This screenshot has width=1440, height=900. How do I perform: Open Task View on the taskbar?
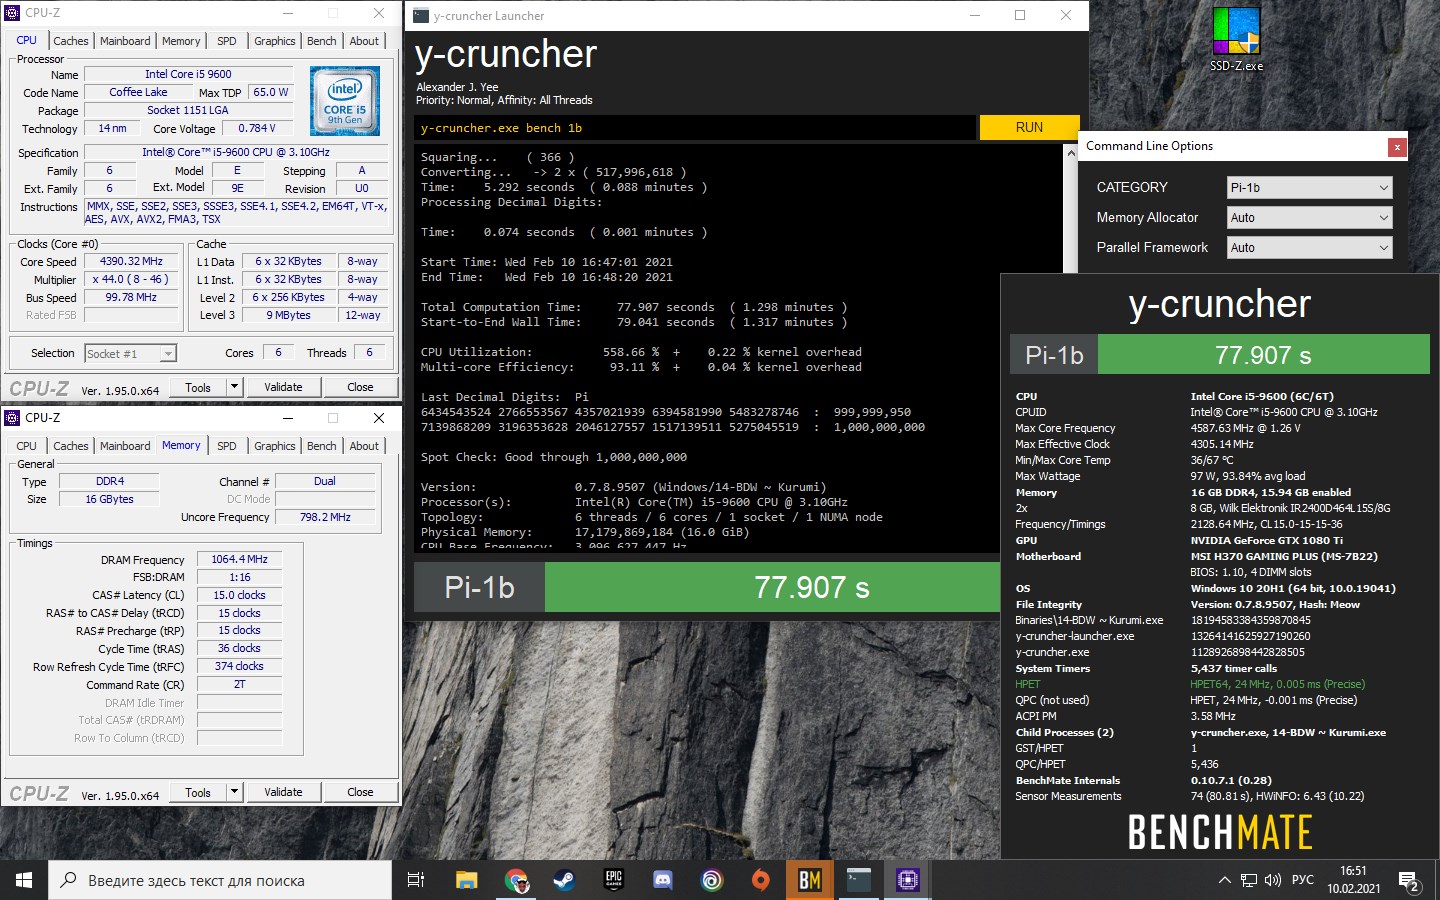click(416, 880)
